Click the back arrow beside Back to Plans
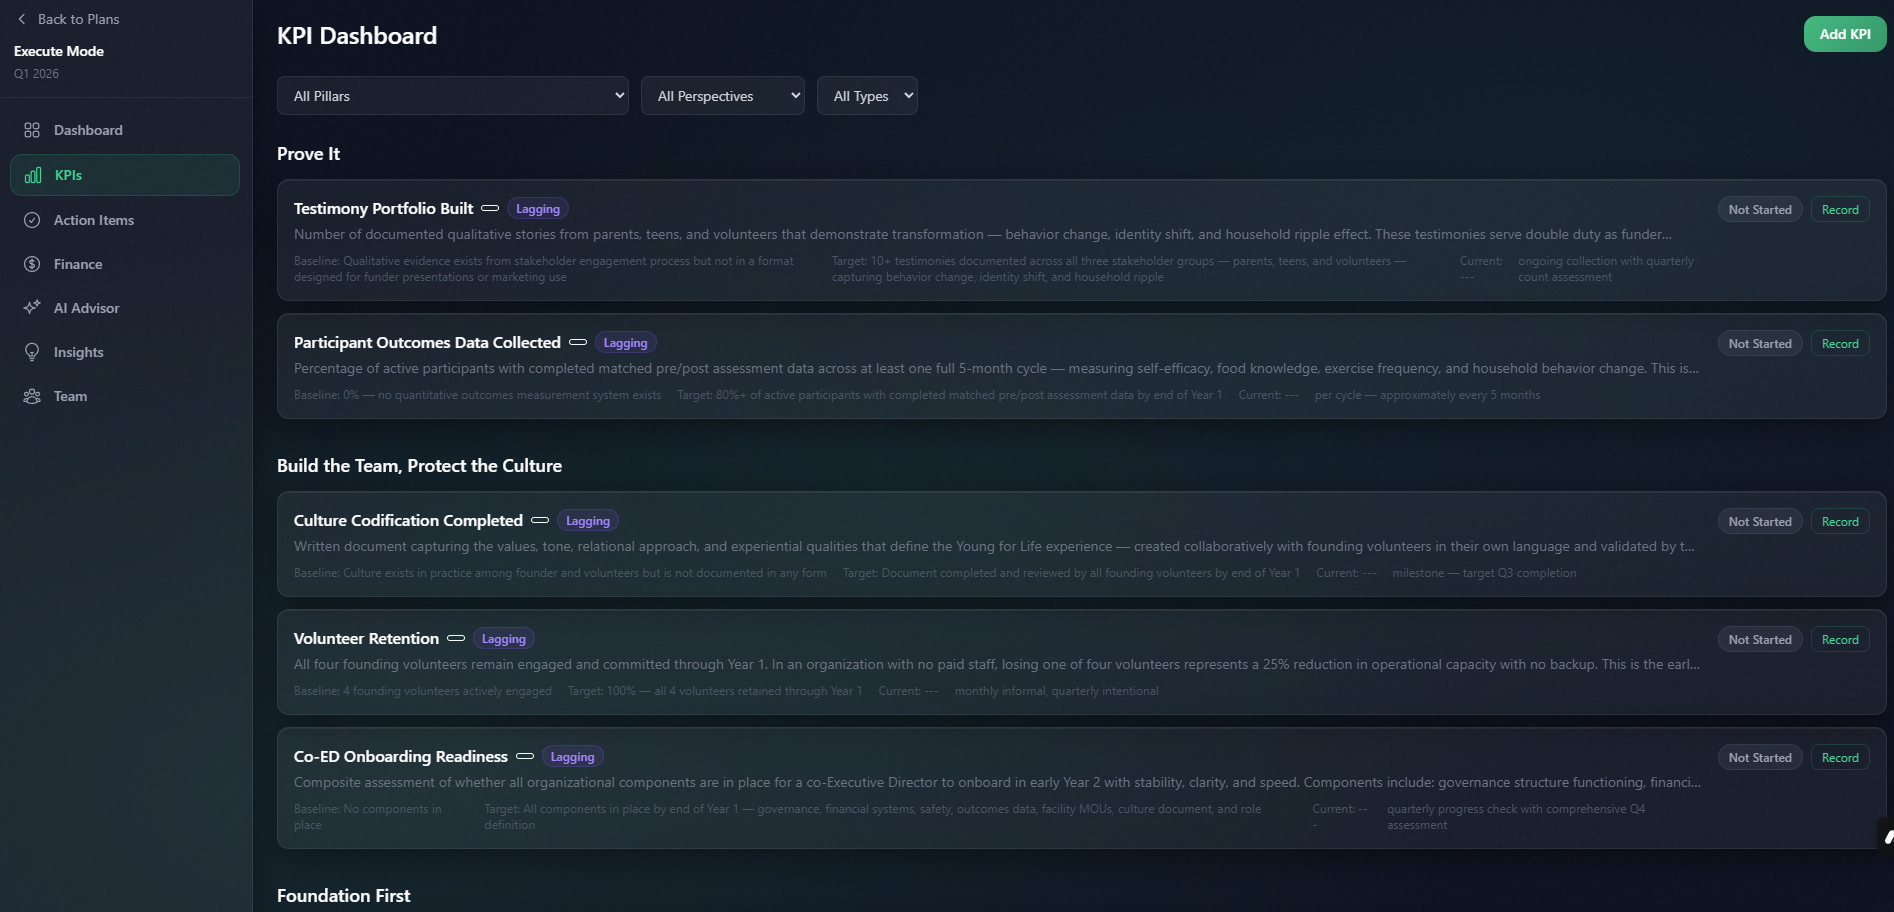This screenshot has width=1894, height=912. pos(22,19)
